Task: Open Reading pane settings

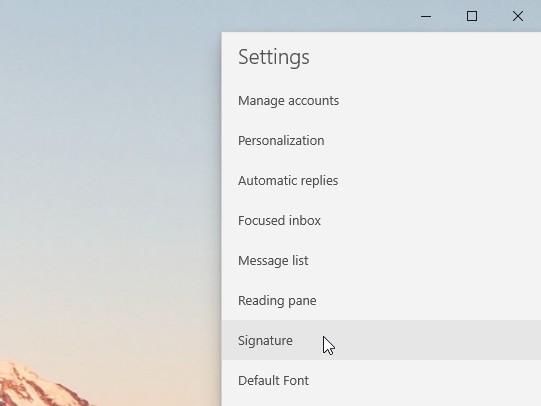Action: coord(381,301)
